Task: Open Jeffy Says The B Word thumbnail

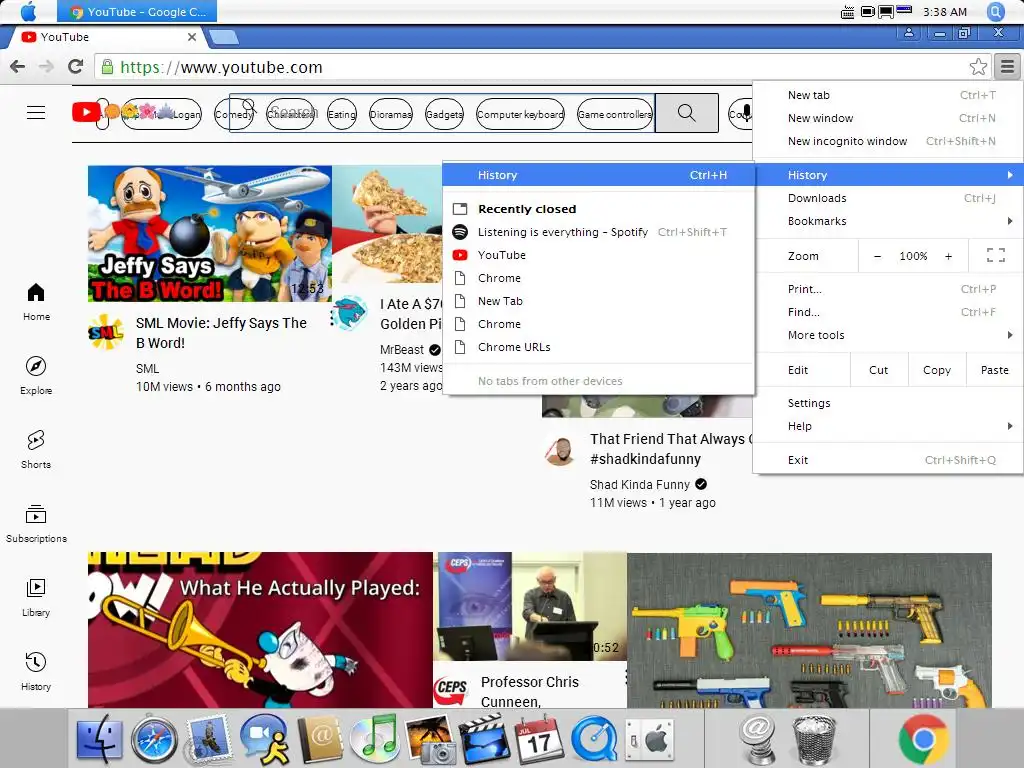Action: pyautogui.click(x=210, y=233)
